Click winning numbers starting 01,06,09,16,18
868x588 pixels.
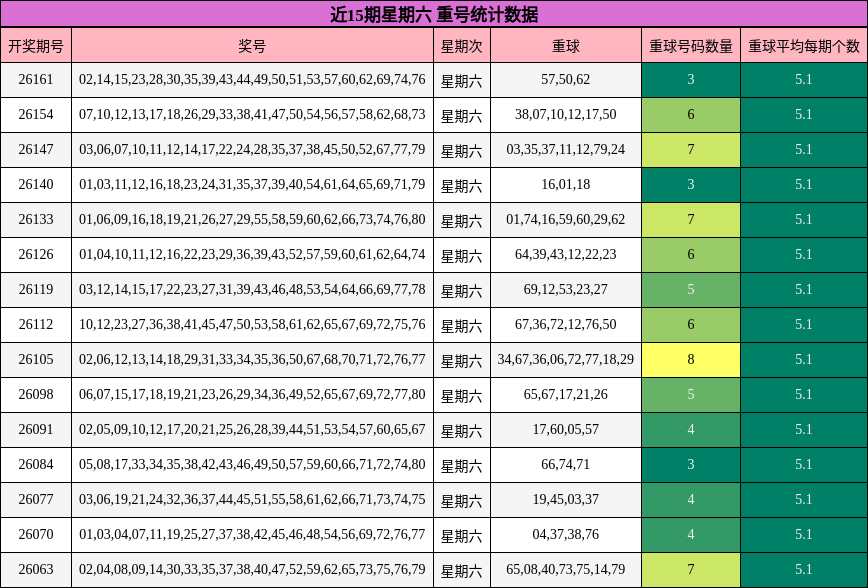click(252, 220)
